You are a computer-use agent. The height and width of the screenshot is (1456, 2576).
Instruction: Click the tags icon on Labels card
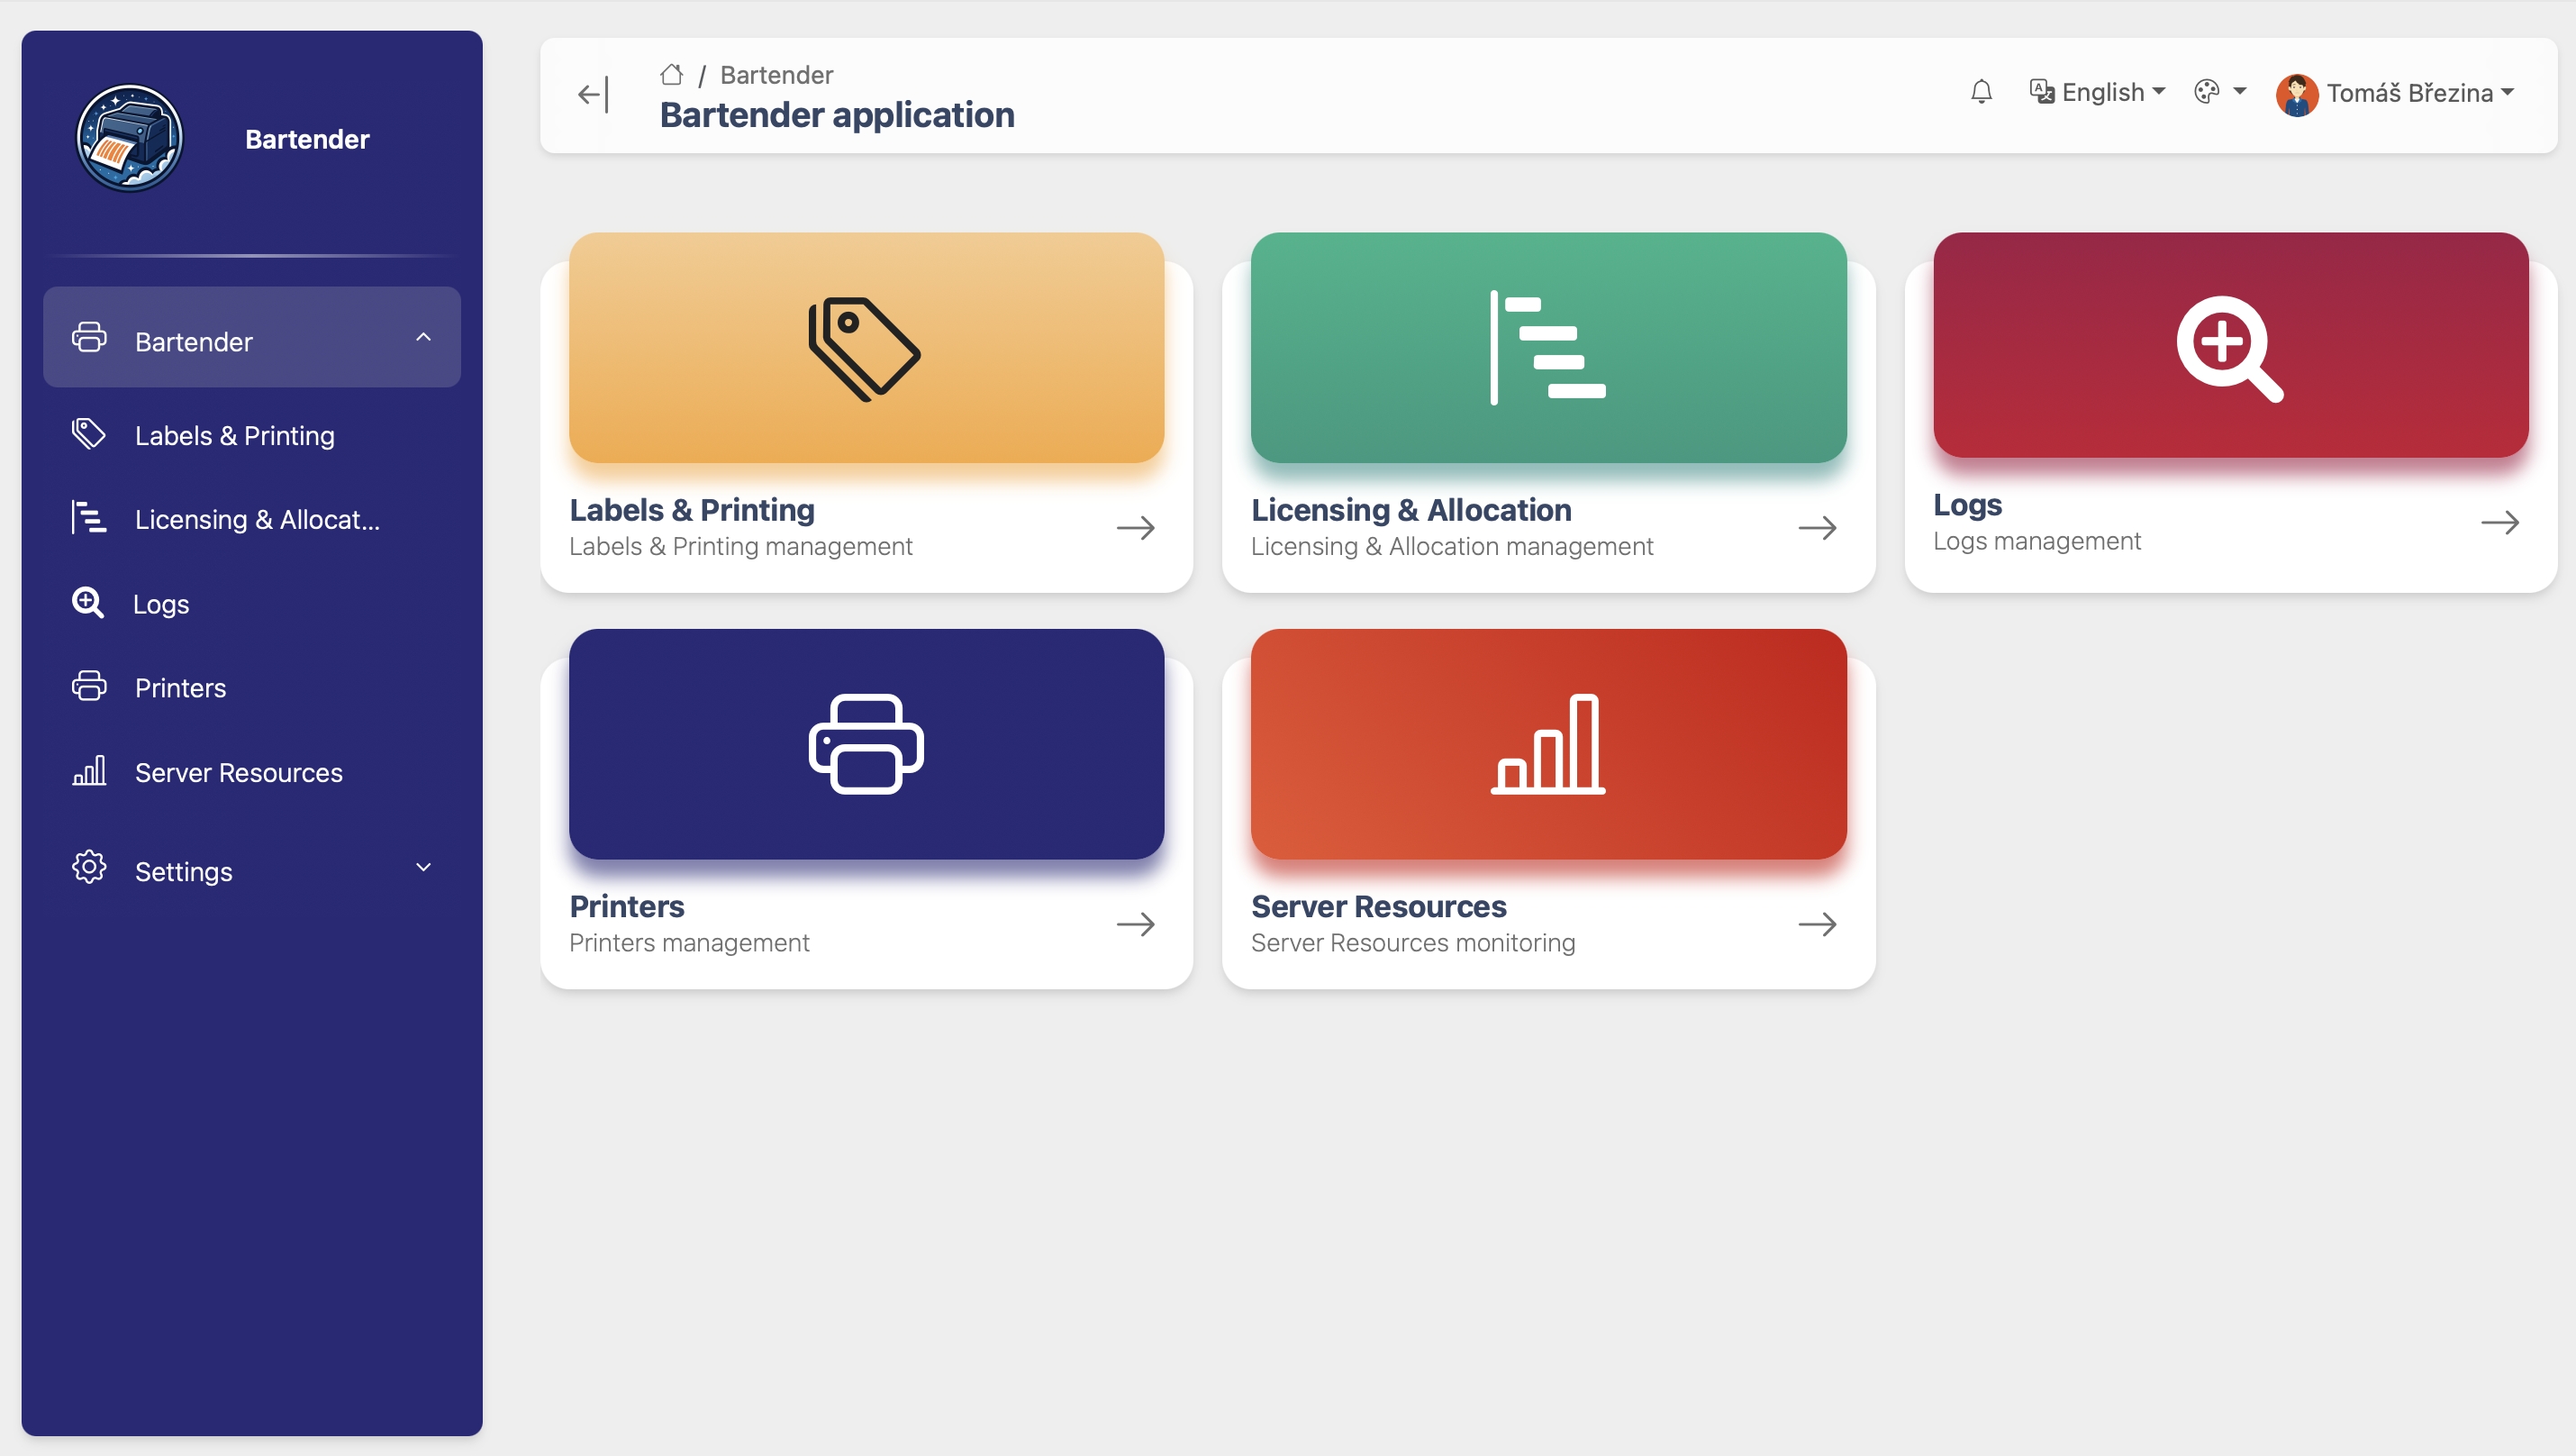(x=865, y=348)
